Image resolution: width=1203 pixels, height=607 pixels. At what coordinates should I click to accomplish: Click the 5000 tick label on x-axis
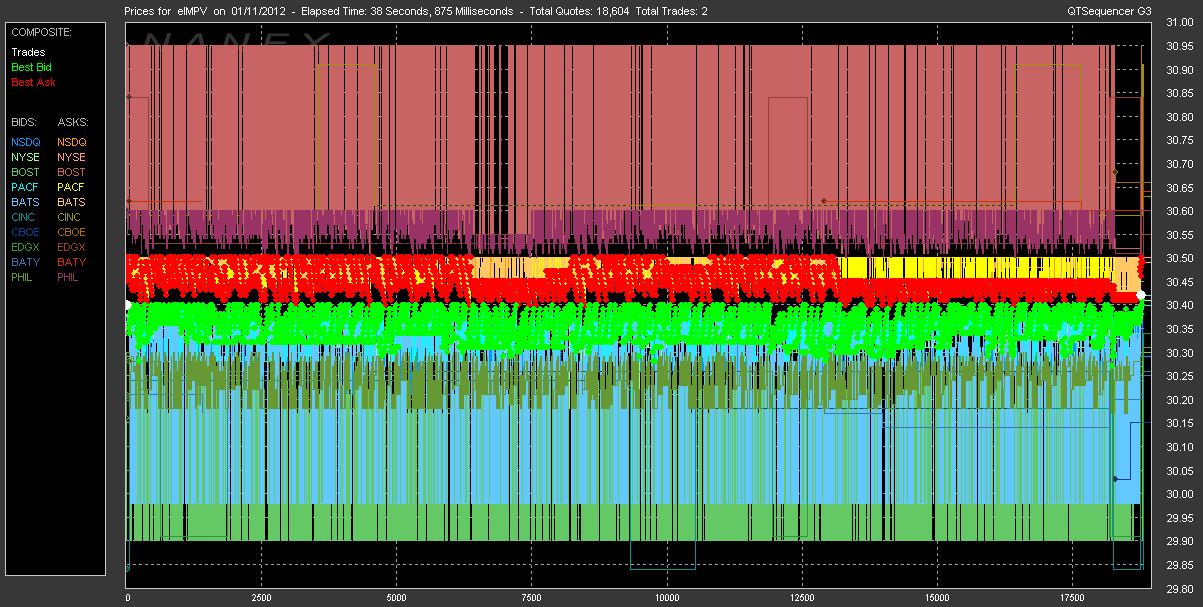(x=396, y=598)
